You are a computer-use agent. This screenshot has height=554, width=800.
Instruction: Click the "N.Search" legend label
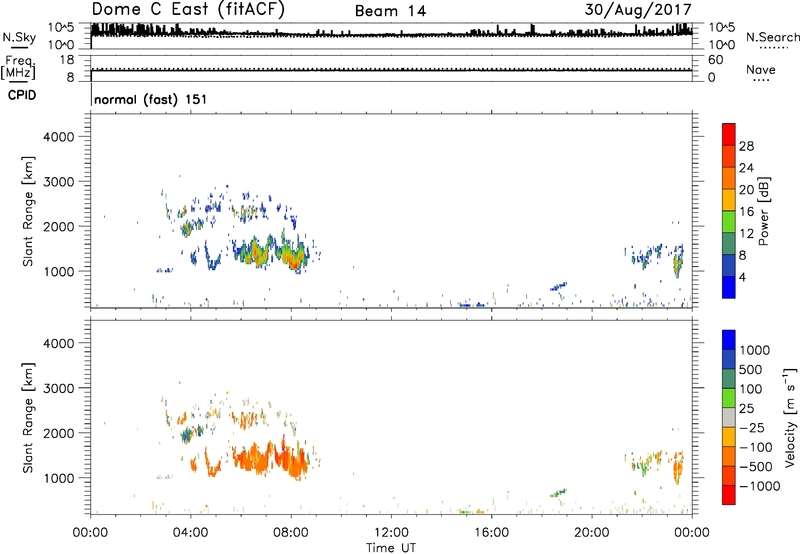click(773, 37)
